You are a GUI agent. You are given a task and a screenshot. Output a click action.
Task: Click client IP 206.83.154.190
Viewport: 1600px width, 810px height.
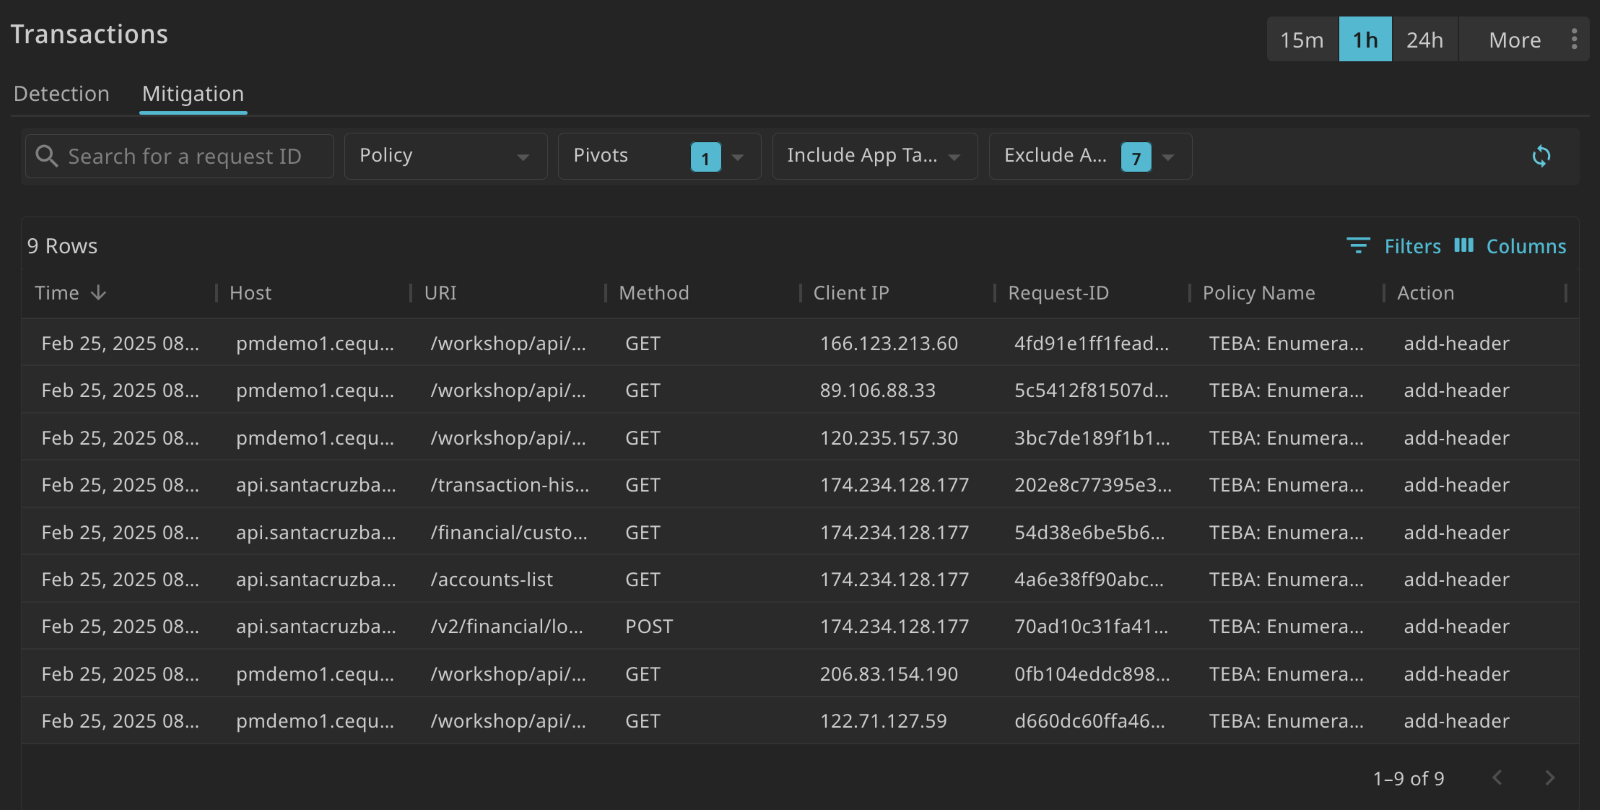(x=889, y=674)
